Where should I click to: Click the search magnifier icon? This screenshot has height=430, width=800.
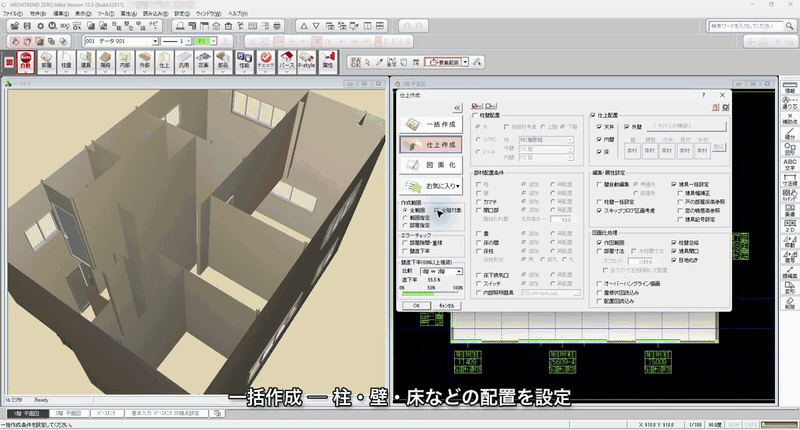[x=789, y=26]
